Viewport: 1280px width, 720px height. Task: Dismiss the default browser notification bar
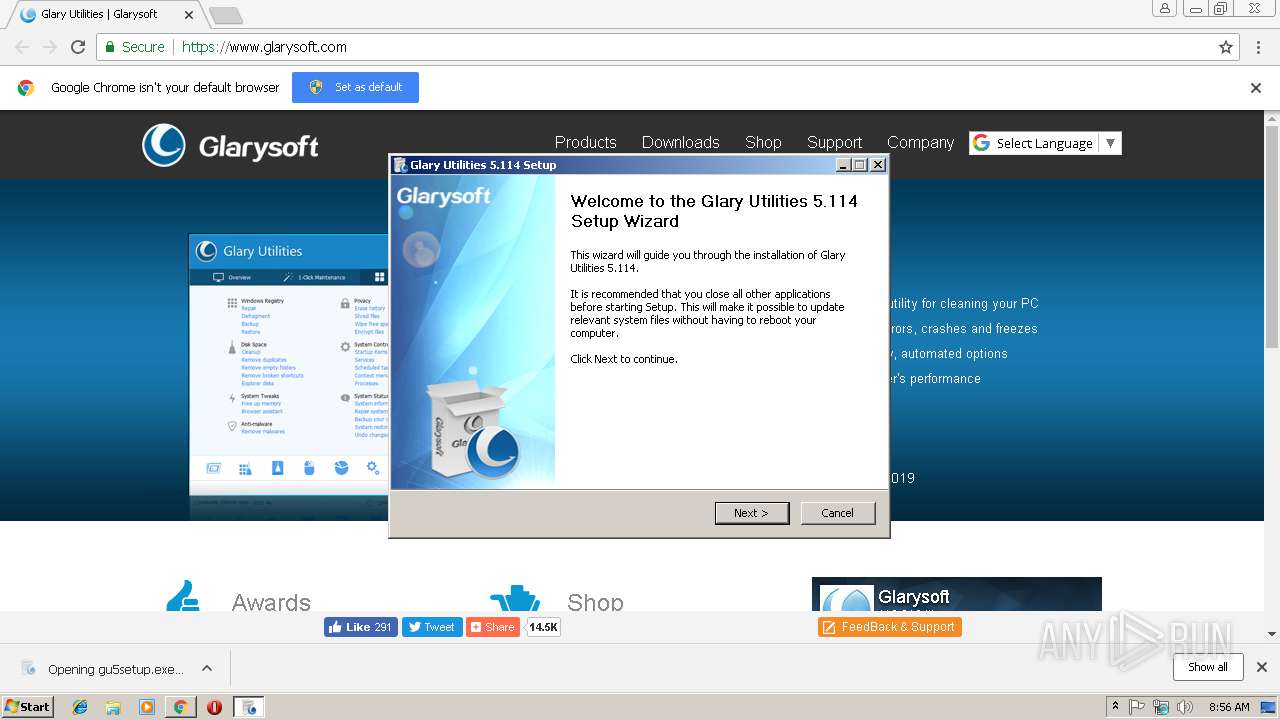(1256, 88)
